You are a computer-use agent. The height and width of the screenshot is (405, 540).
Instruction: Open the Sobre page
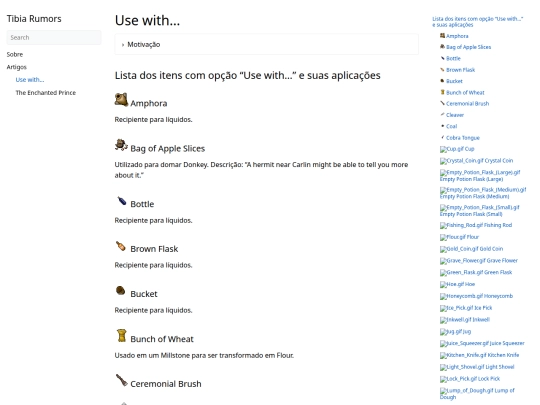15,54
